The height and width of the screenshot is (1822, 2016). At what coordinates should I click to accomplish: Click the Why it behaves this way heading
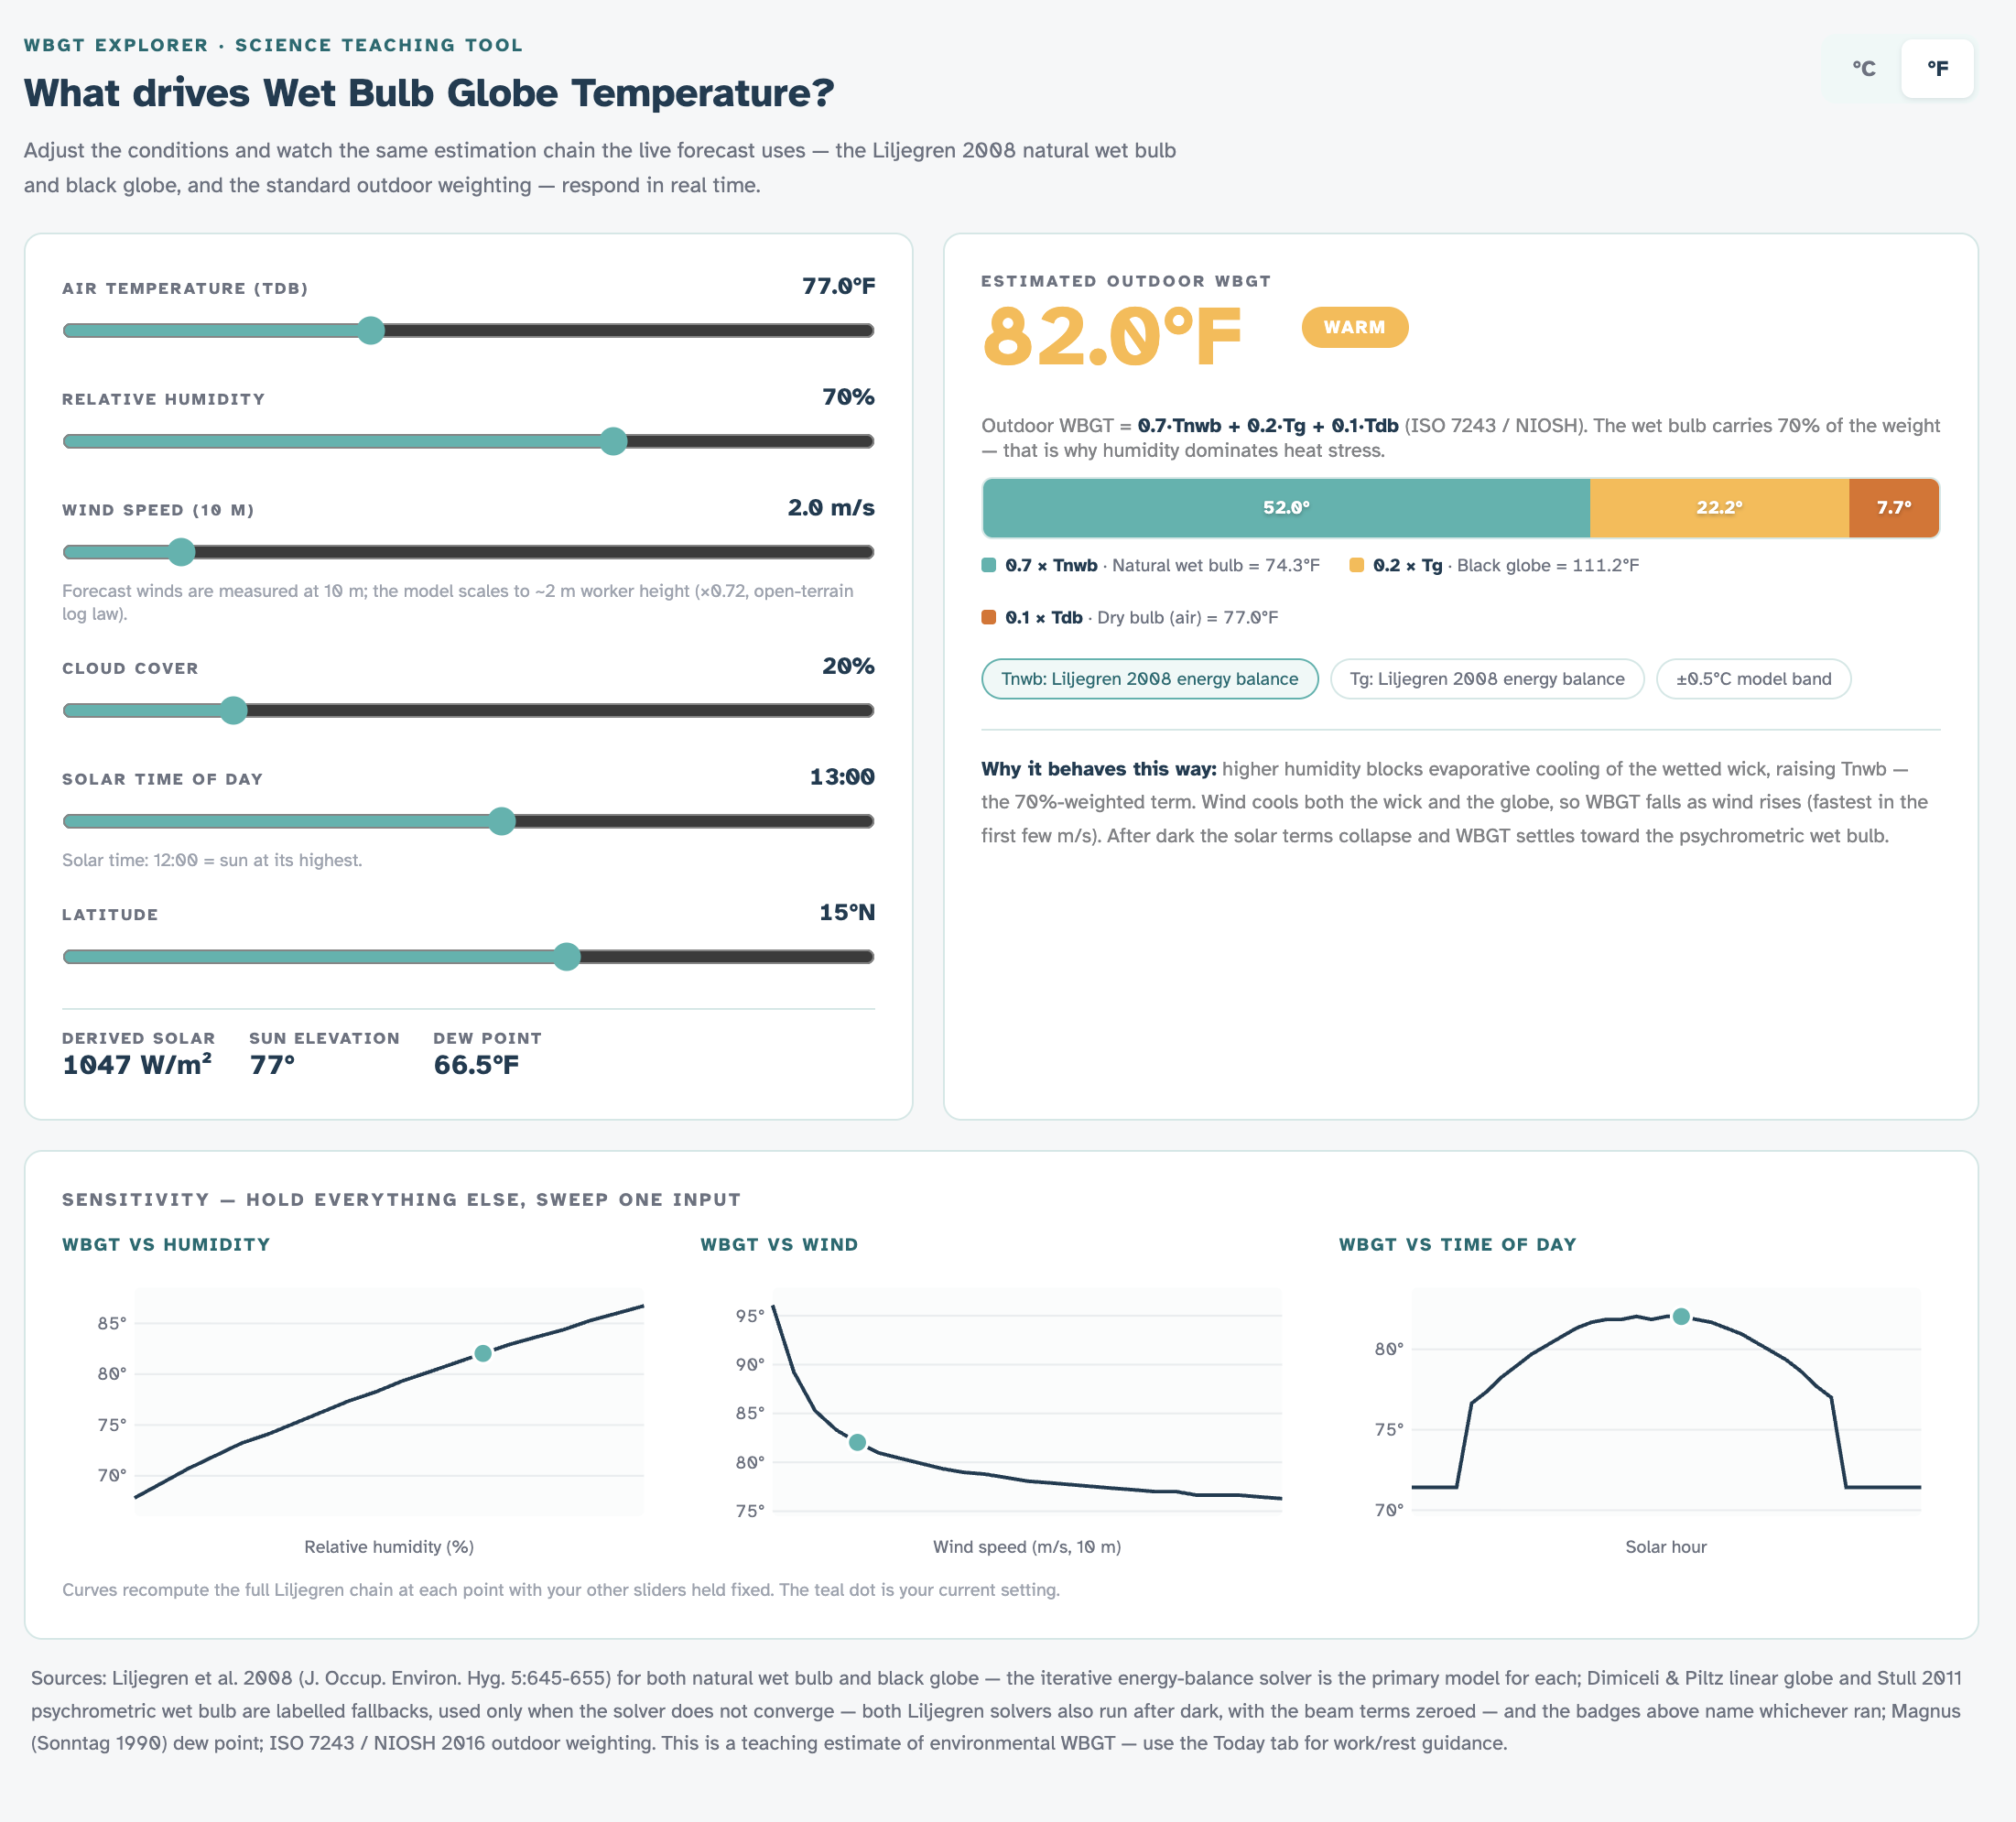click(x=1099, y=768)
